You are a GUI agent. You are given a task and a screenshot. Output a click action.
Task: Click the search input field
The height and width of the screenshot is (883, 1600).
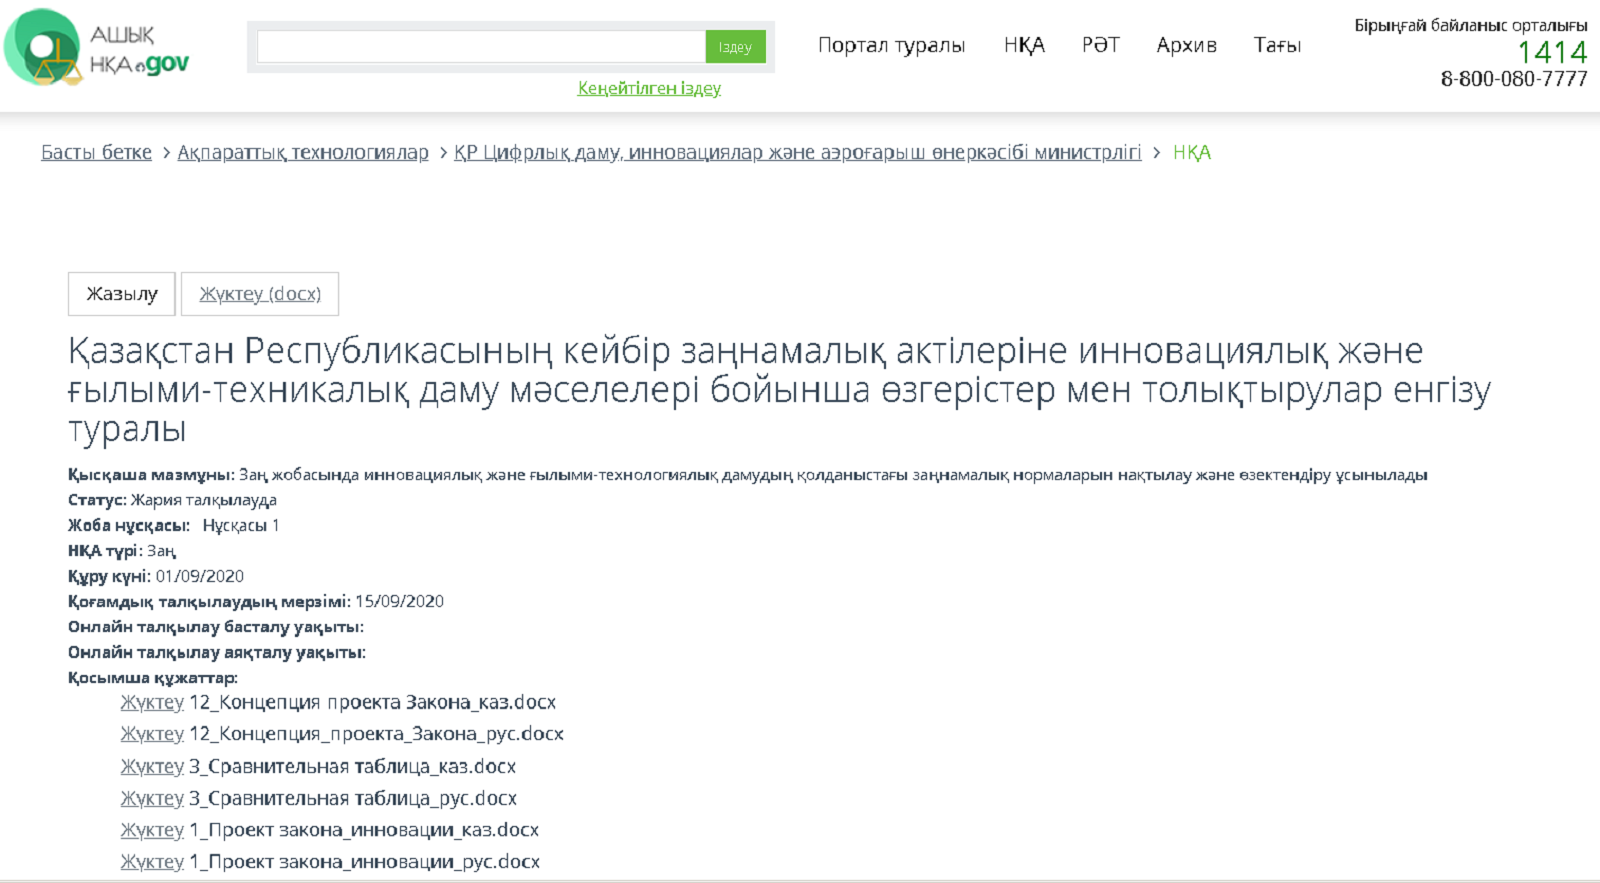pyautogui.click(x=480, y=47)
